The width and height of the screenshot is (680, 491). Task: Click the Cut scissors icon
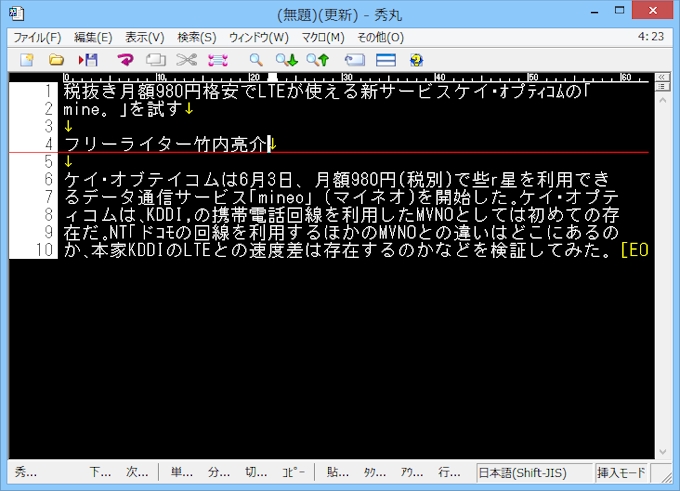click(186, 60)
